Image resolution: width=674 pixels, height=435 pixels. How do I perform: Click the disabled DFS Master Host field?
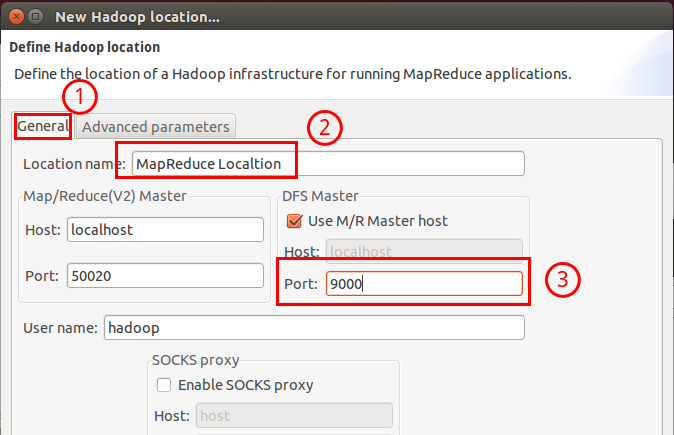pyautogui.click(x=421, y=252)
